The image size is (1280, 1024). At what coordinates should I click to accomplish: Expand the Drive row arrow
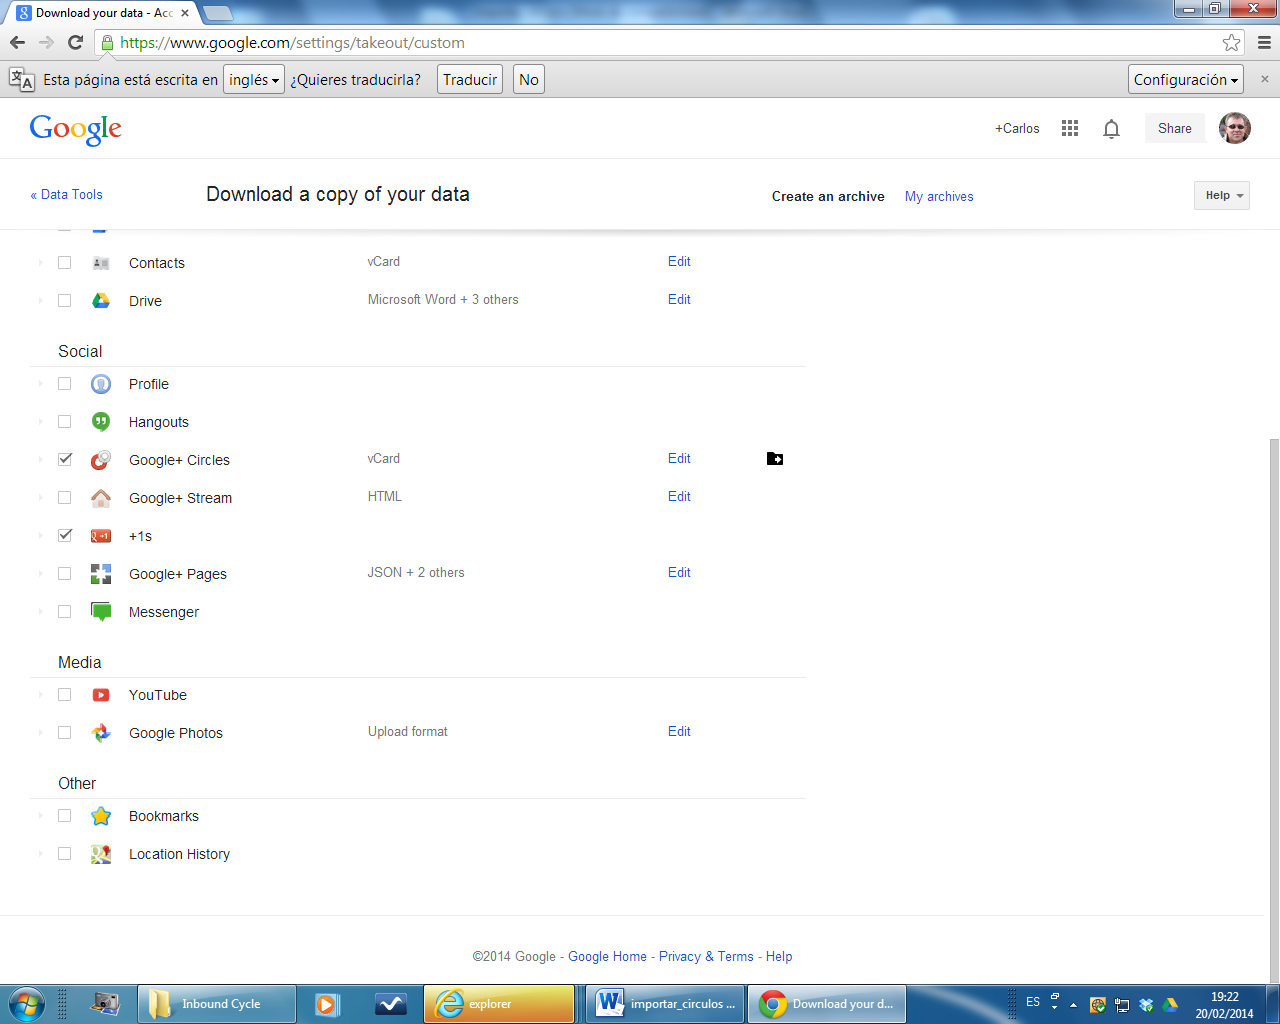click(41, 300)
